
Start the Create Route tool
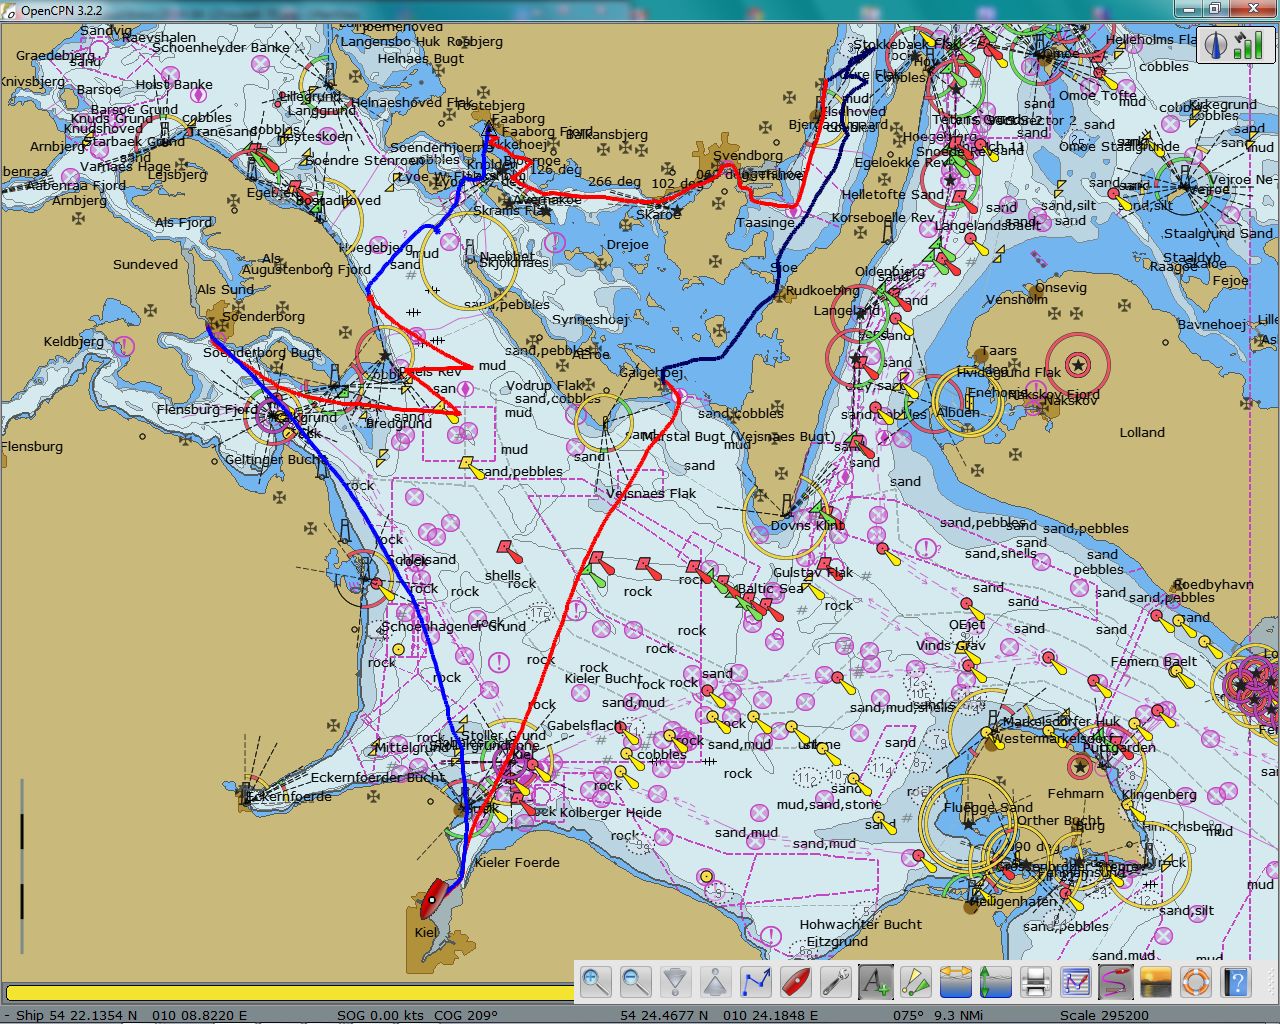(x=756, y=982)
